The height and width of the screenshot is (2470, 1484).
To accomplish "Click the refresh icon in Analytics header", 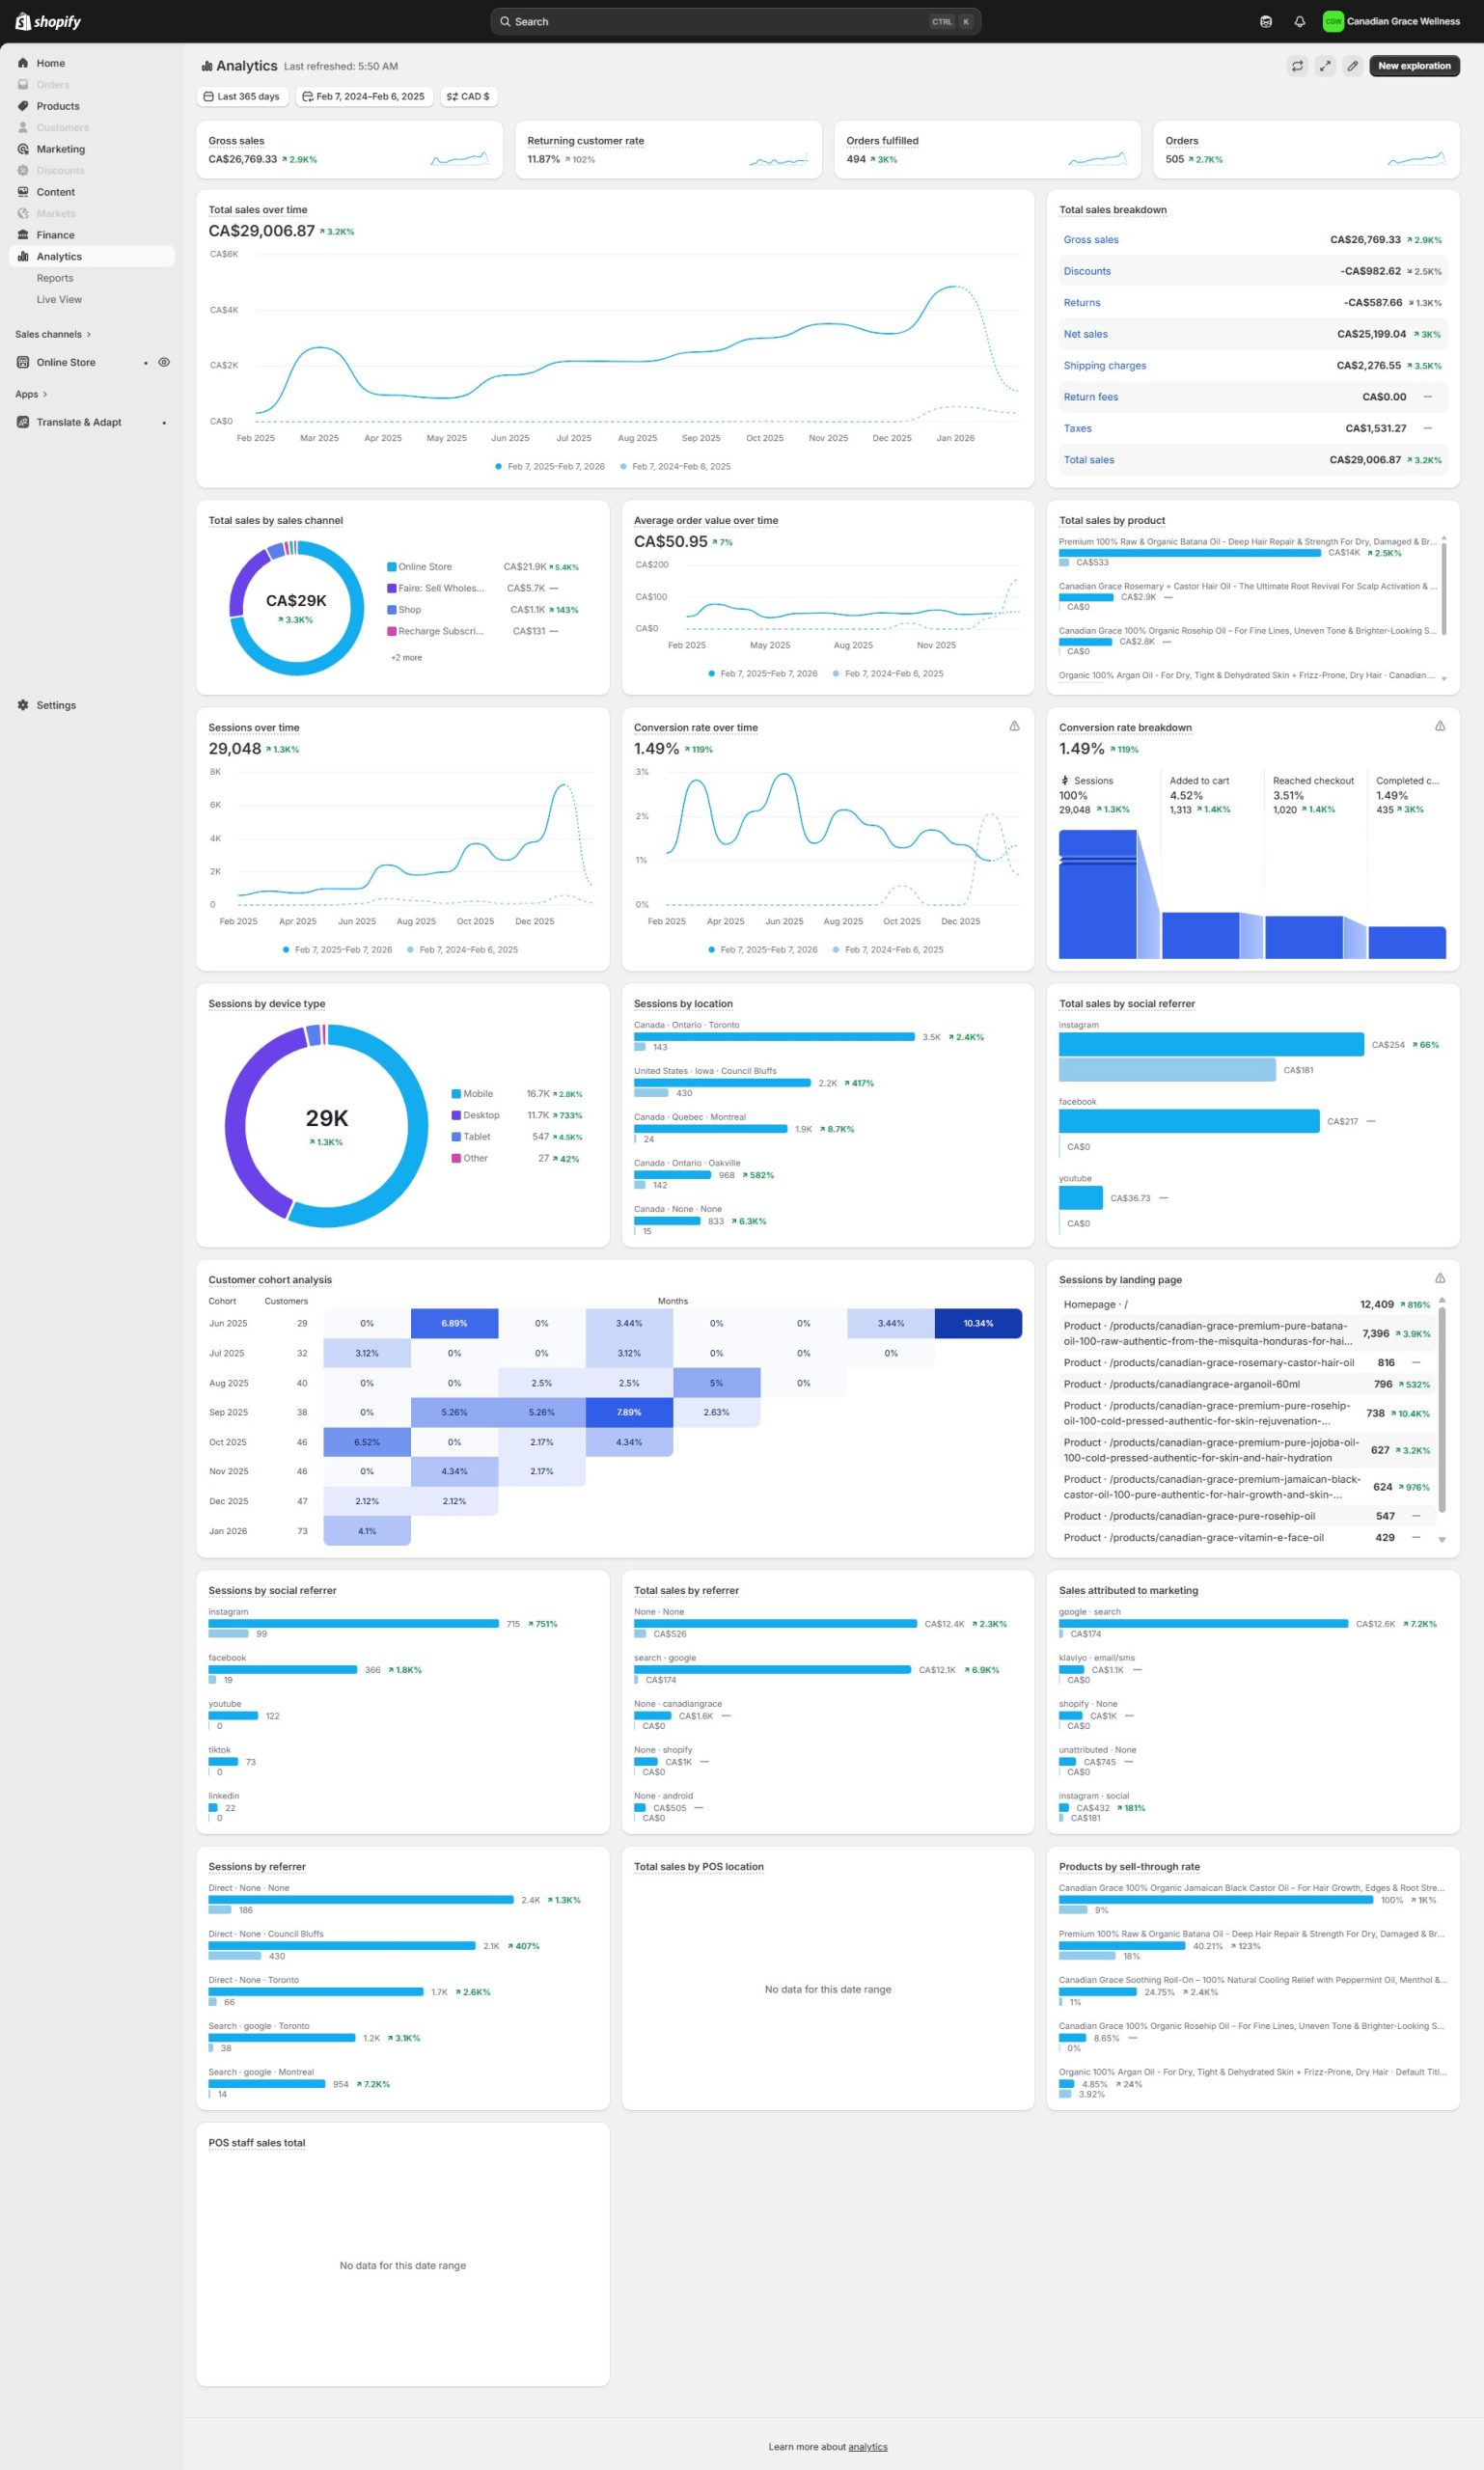I will click(x=1297, y=66).
